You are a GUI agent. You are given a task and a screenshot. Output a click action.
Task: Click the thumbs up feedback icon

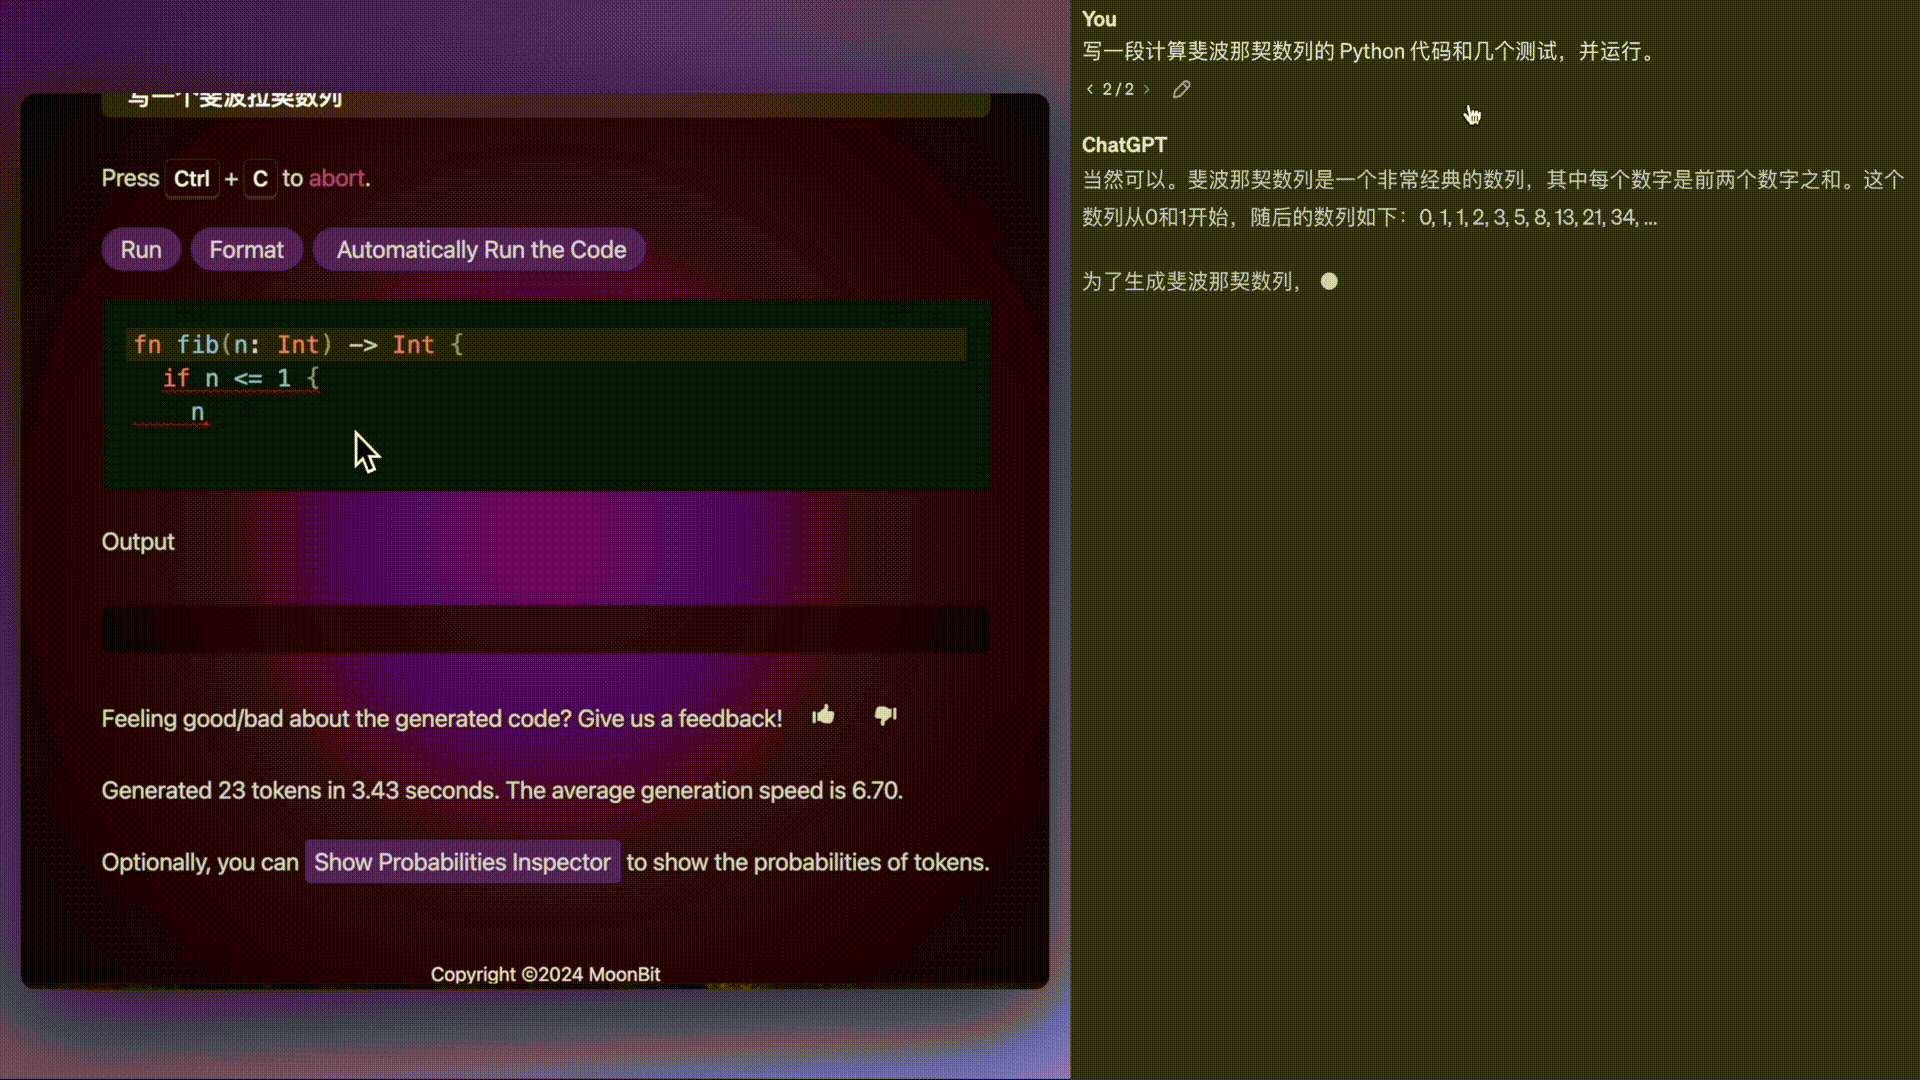(823, 715)
